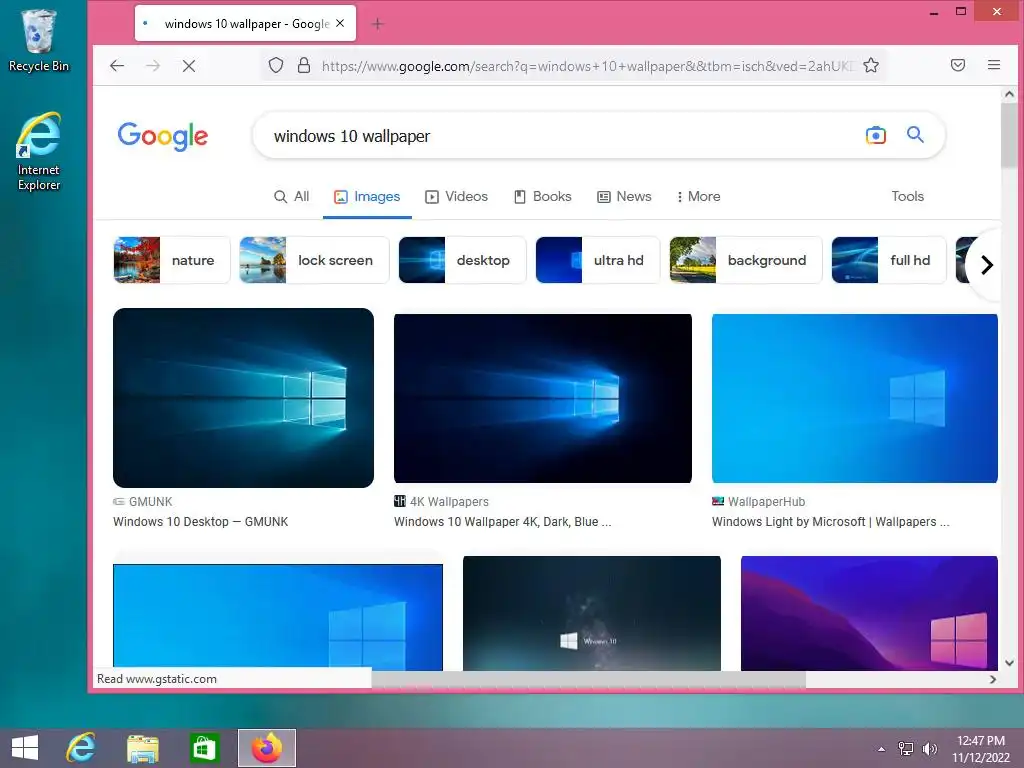1024x768 pixels.
Task: Bookmark this page with the star
Action: pos(871,65)
